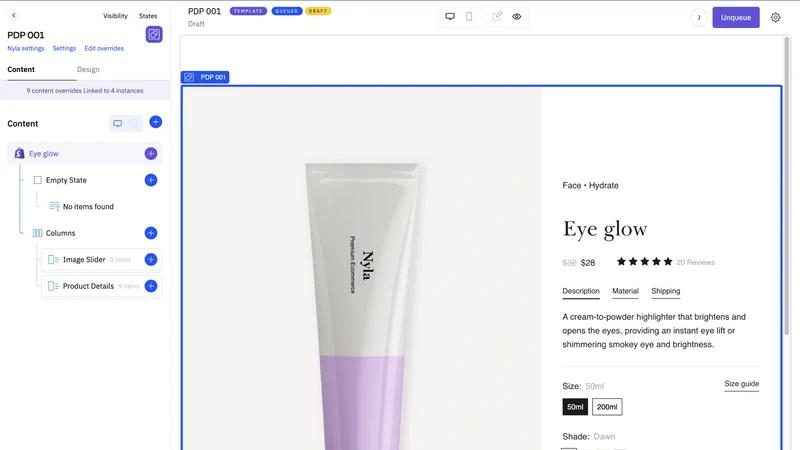Click the Eye glow product title
This screenshot has height=450, width=800.
[605, 229]
